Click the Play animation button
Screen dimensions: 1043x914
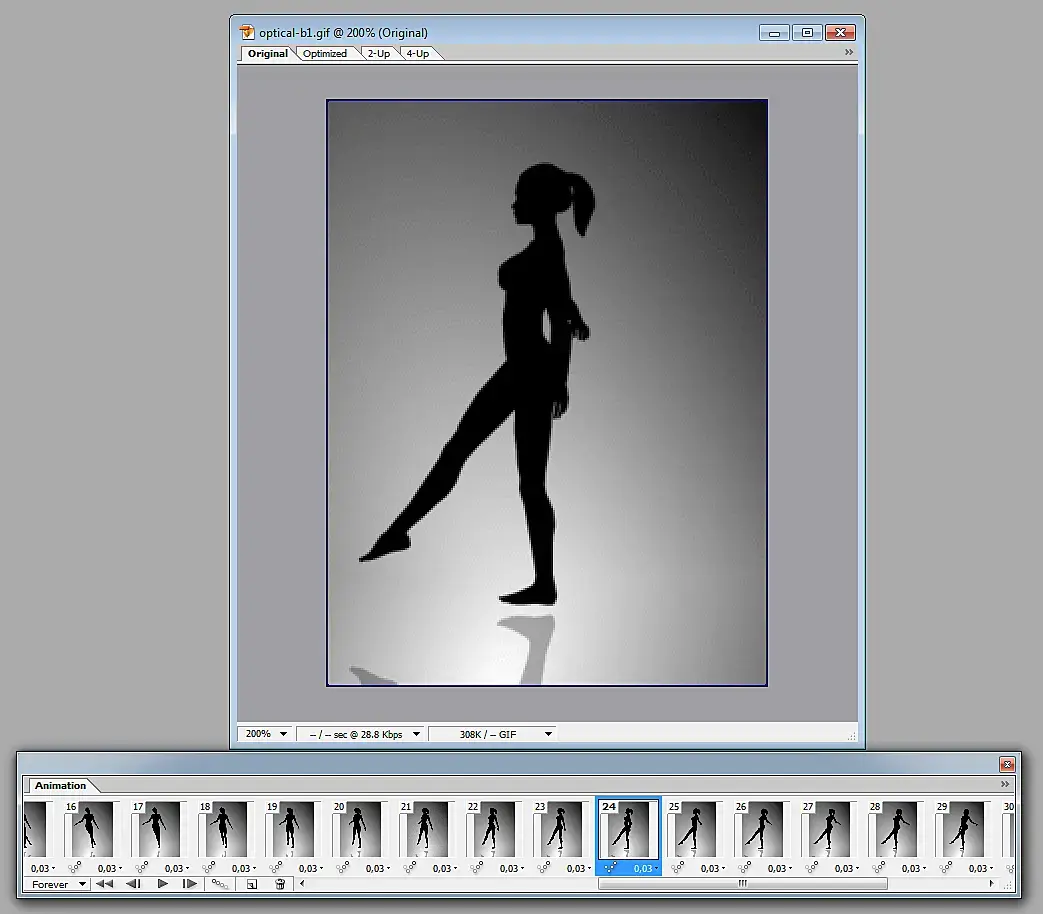click(x=162, y=884)
